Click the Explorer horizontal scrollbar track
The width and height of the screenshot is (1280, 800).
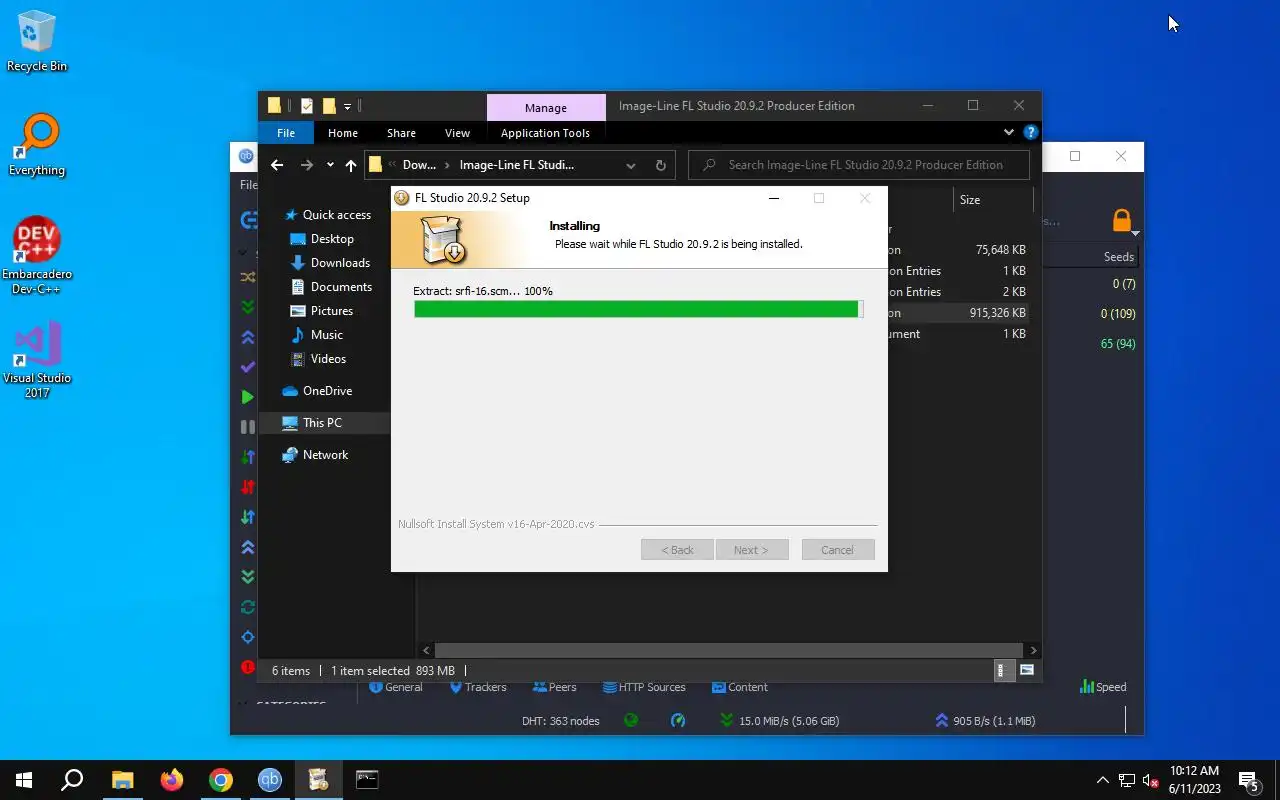729,650
